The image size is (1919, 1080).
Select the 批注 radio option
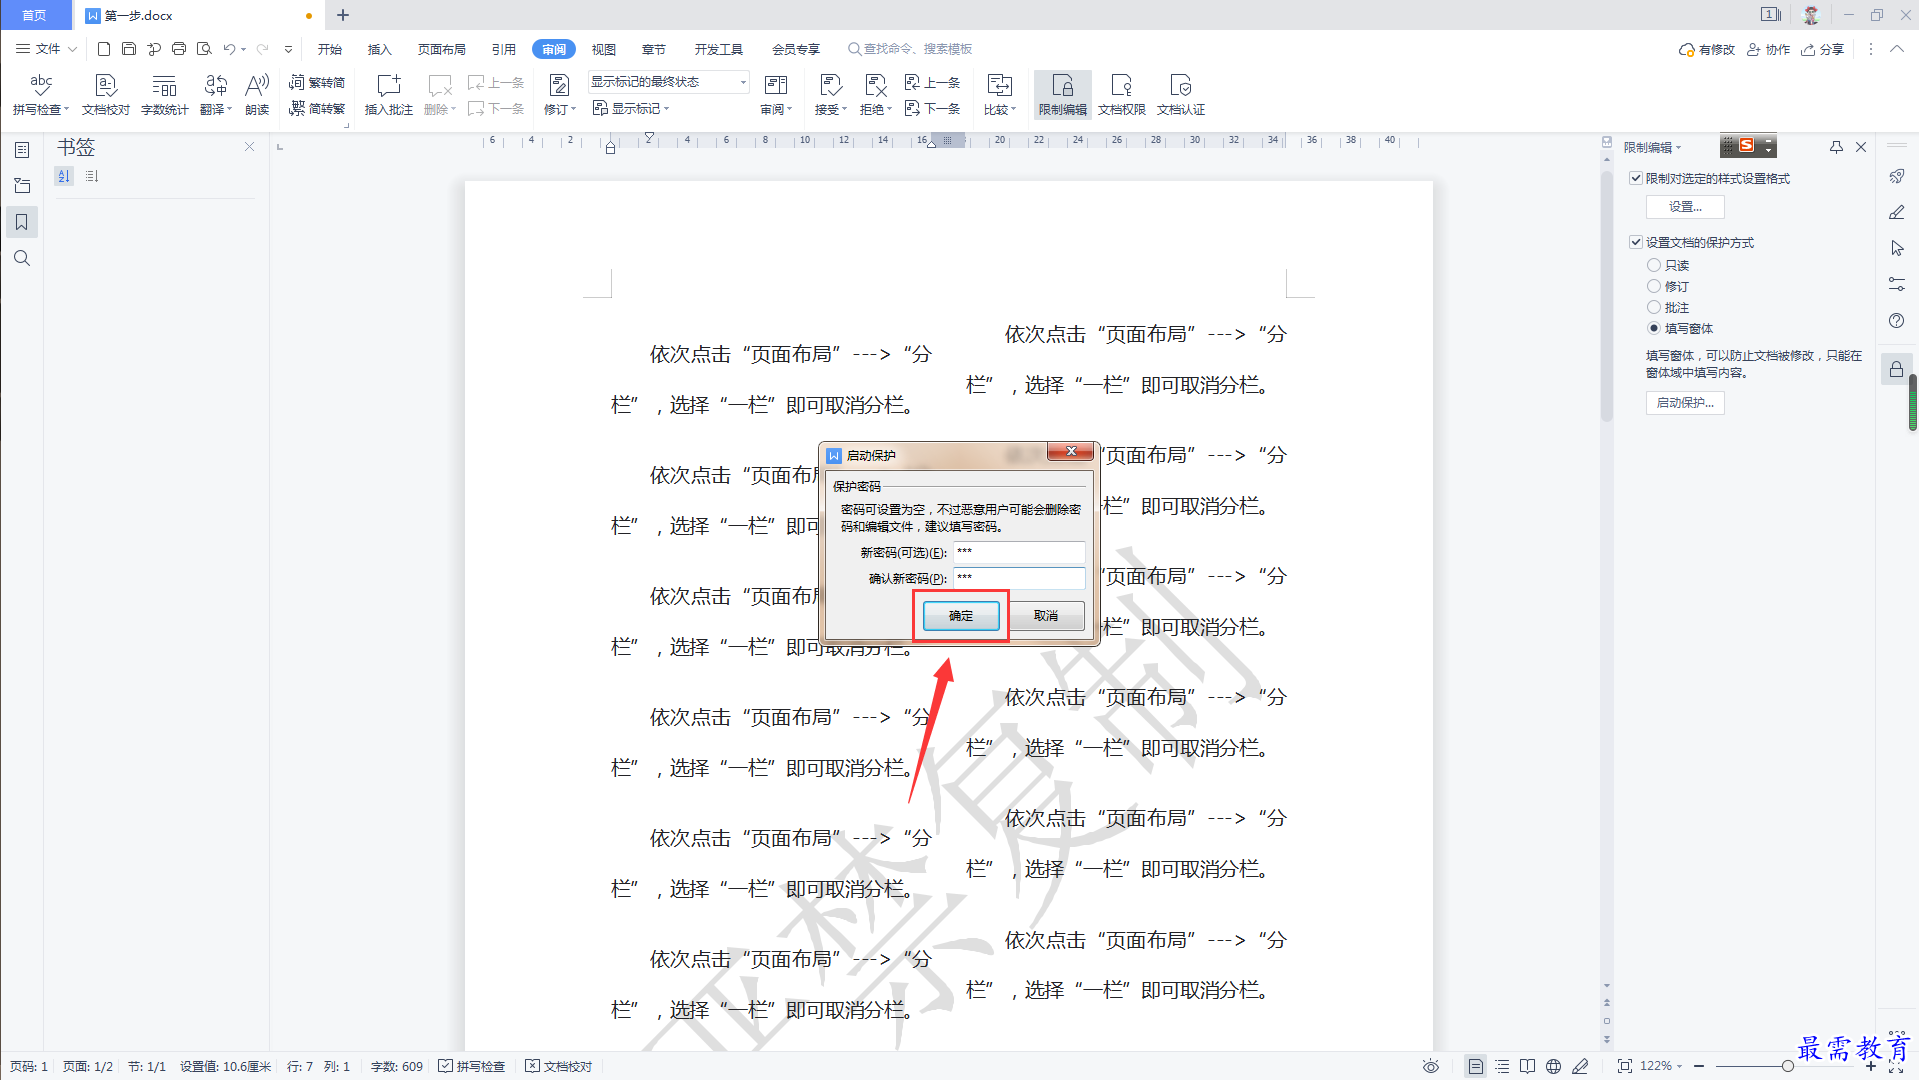[1654, 307]
